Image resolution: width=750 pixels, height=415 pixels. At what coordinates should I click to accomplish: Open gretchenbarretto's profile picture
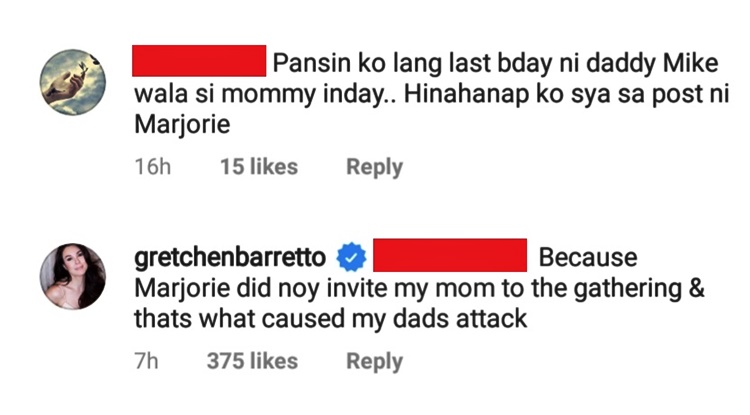tap(73, 277)
